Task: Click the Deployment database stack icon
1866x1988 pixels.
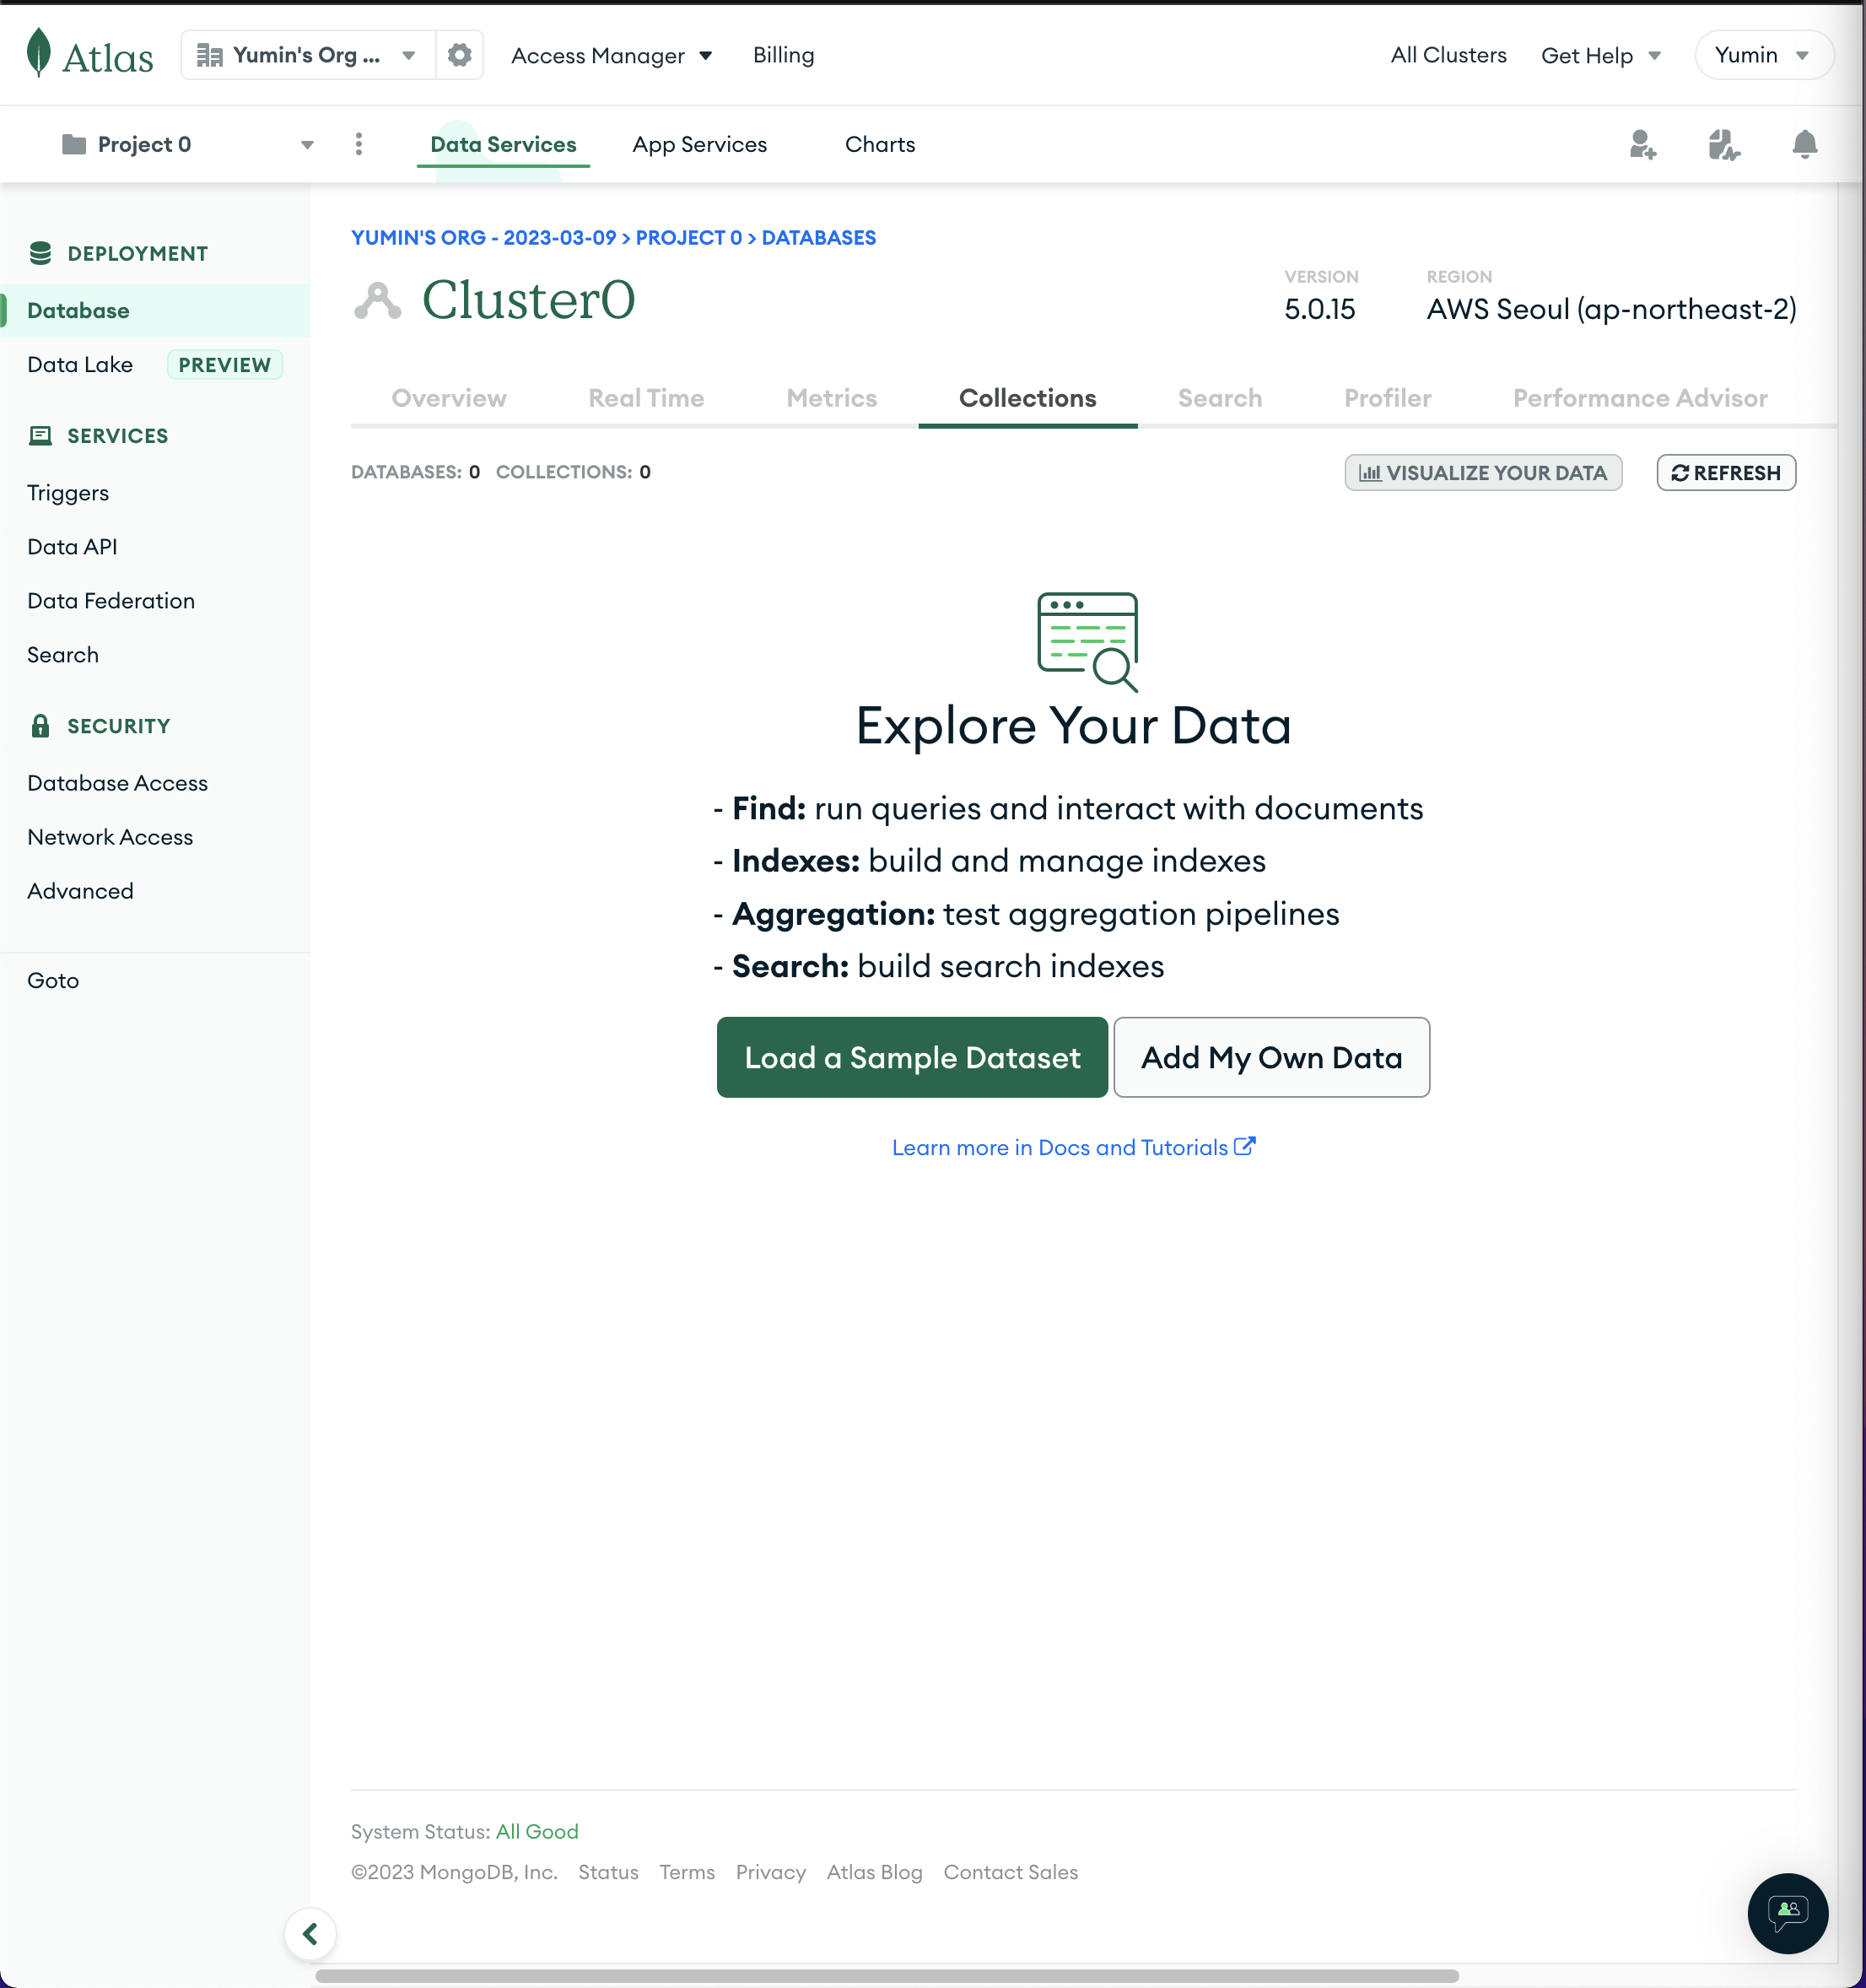Action: click(40, 254)
